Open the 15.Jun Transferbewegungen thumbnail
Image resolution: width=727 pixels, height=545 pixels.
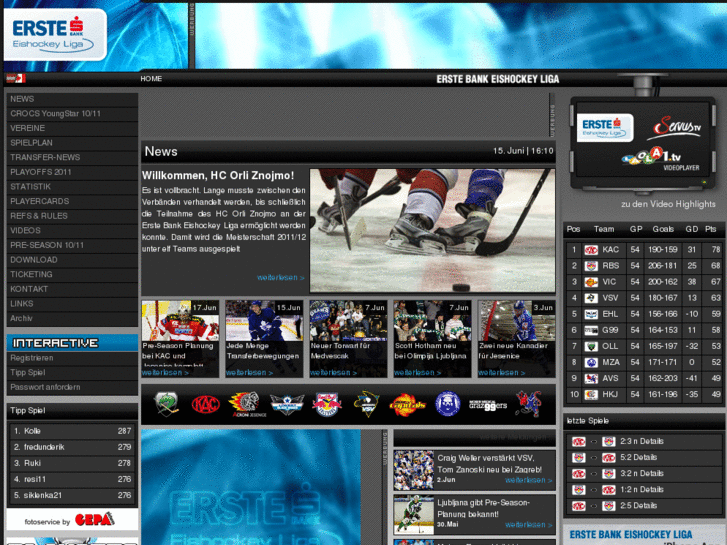264,321
